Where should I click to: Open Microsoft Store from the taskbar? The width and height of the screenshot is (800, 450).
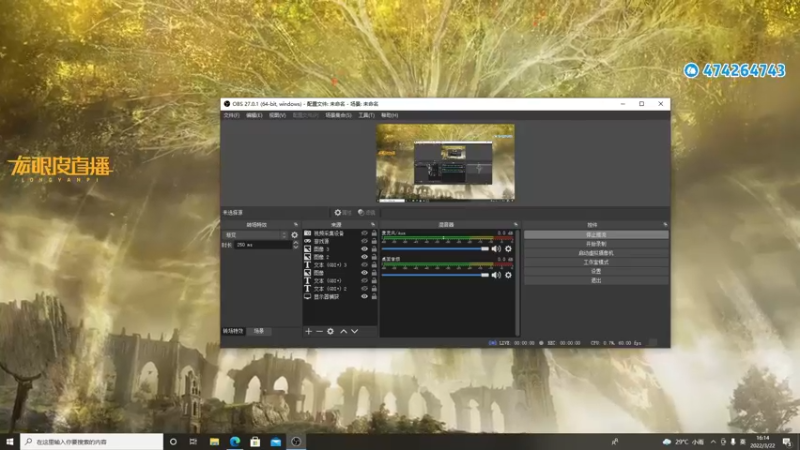[x=255, y=442]
